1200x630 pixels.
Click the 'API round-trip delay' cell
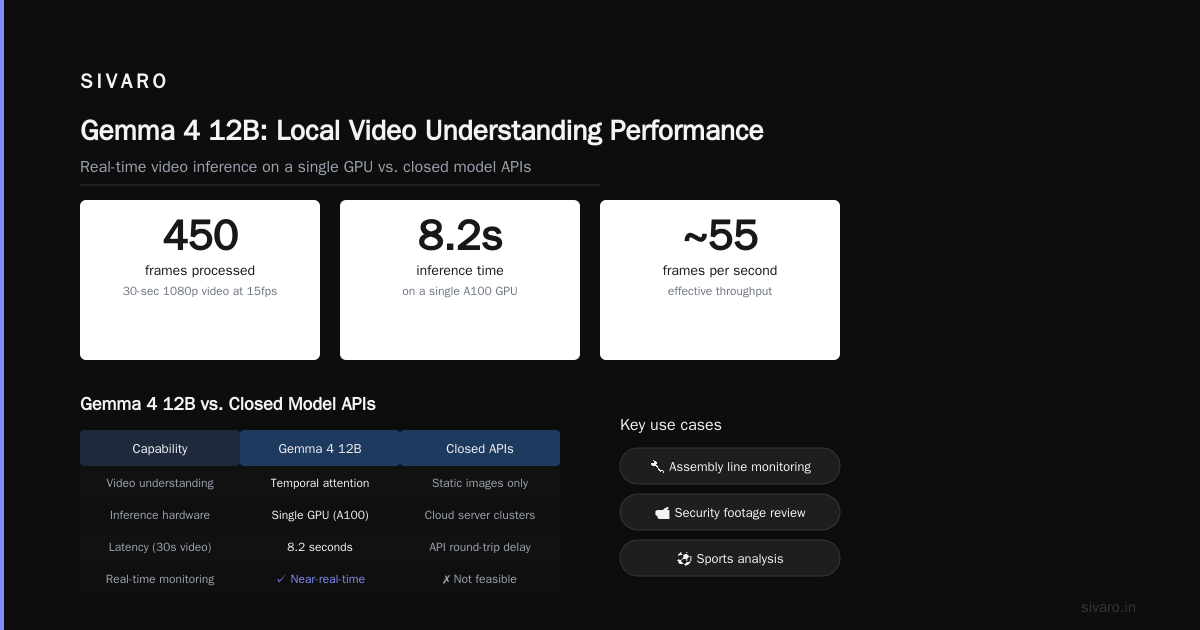point(480,547)
